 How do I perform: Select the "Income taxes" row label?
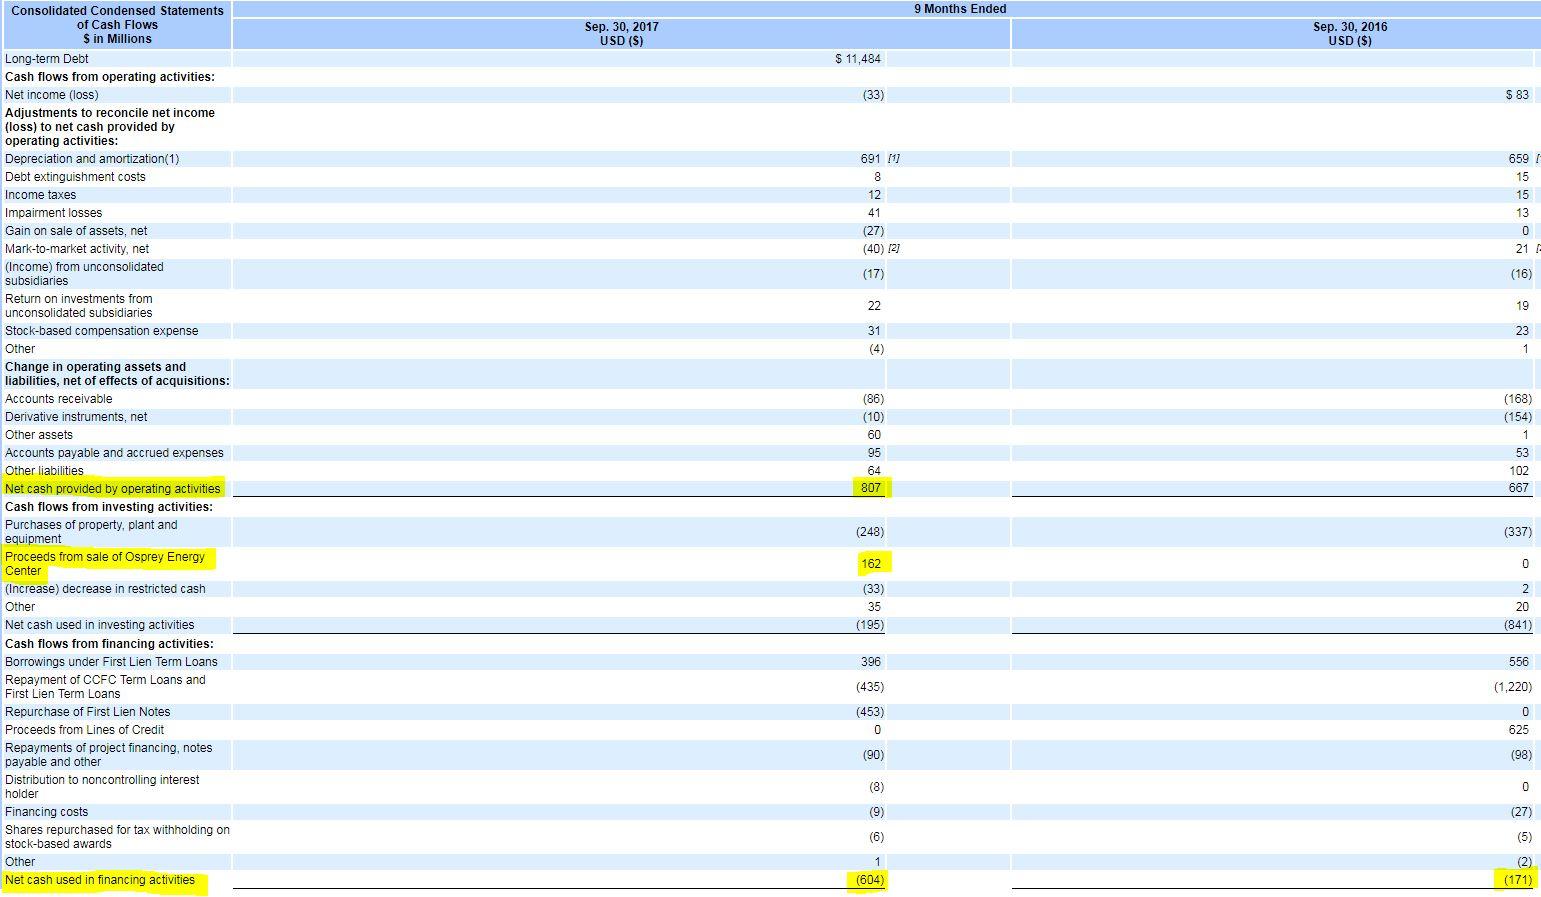[40, 195]
